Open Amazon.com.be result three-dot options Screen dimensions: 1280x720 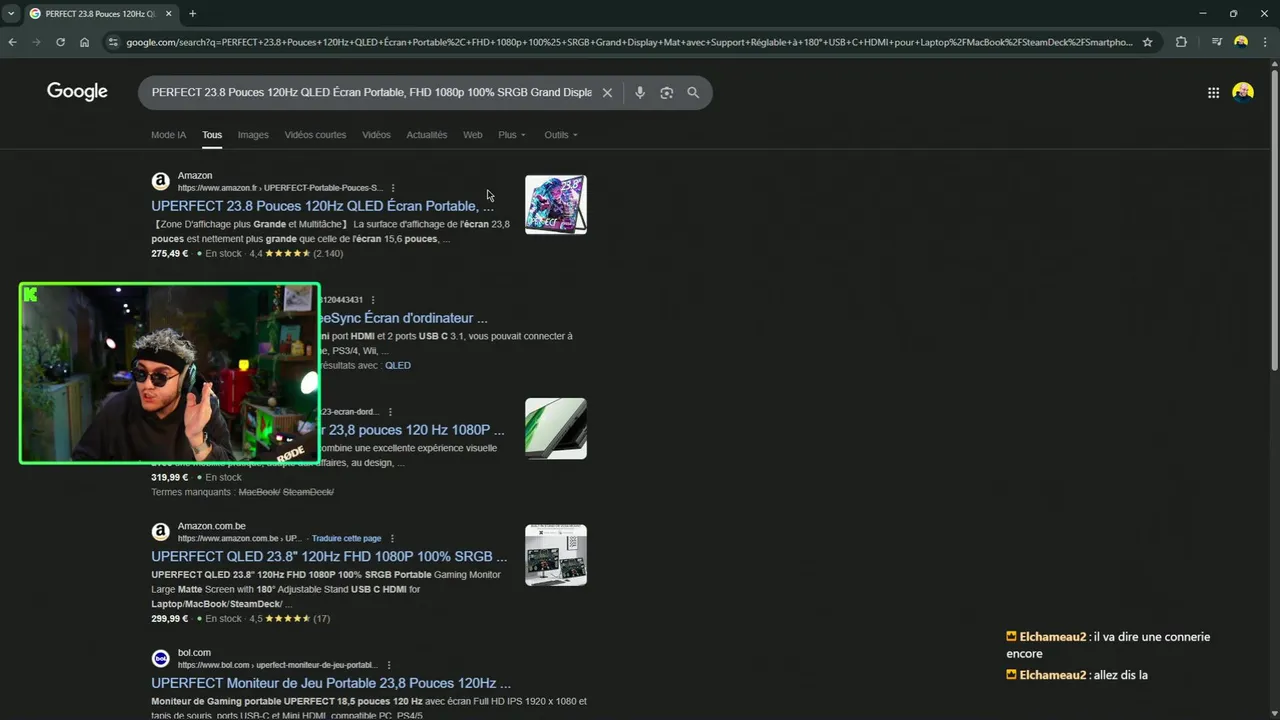[392, 539]
